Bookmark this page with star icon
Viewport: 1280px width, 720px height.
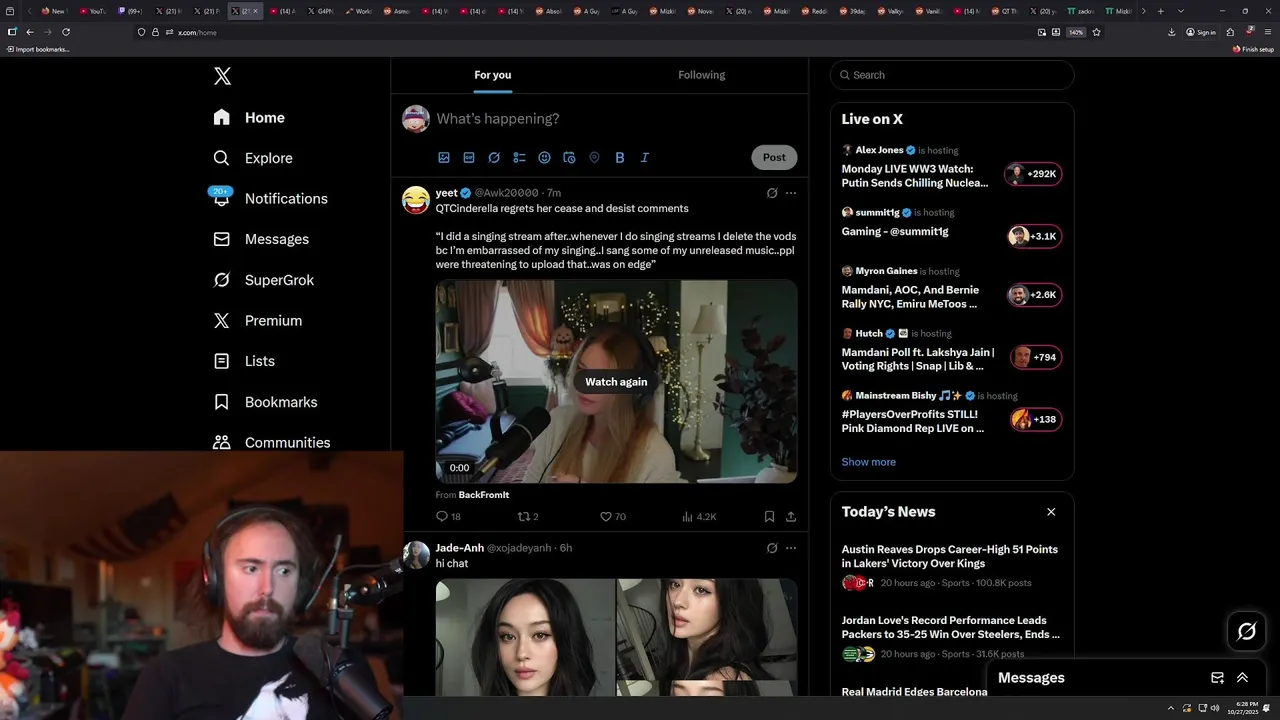[x=1096, y=32]
